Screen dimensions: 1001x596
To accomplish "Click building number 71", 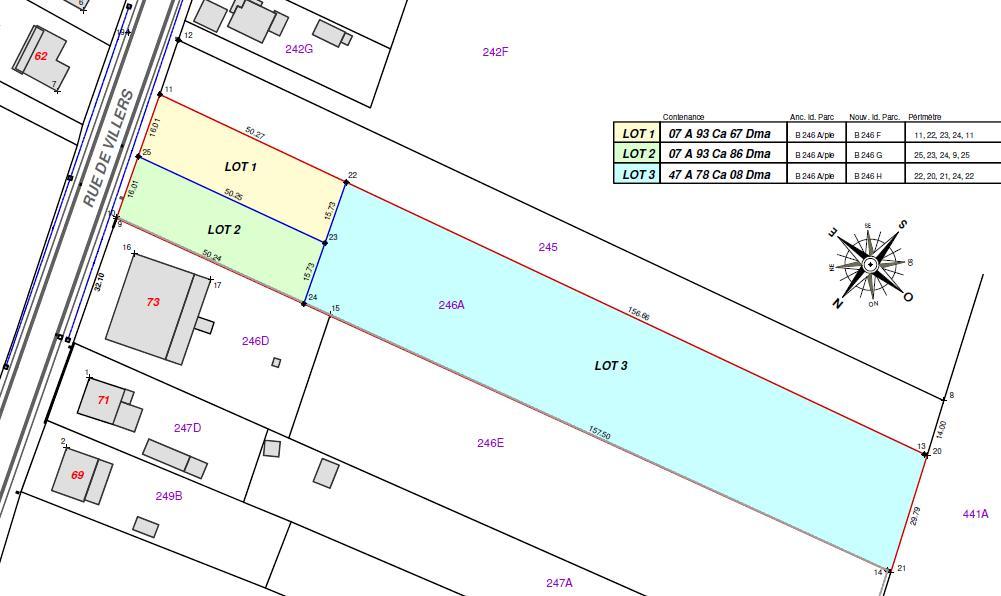I will 104,400.
